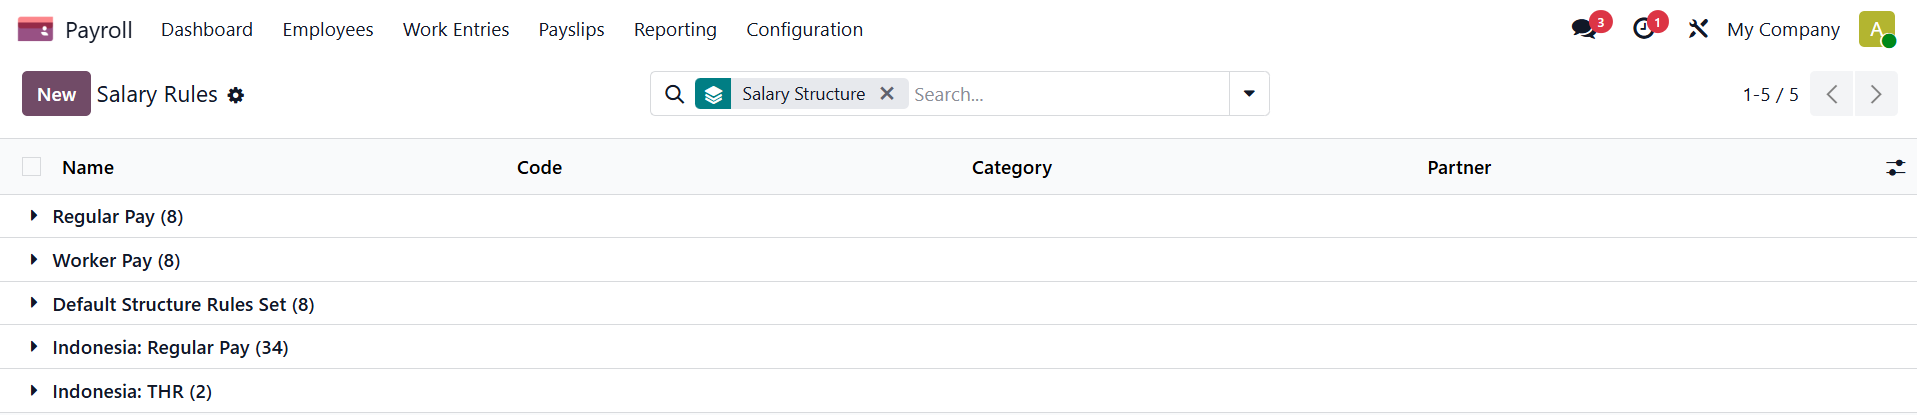
Task: Open the optional columns adjust icon
Action: click(x=1895, y=167)
